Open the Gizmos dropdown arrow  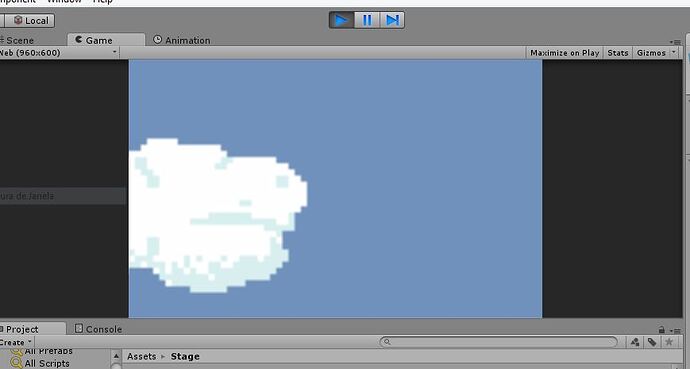[x=674, y=52]
